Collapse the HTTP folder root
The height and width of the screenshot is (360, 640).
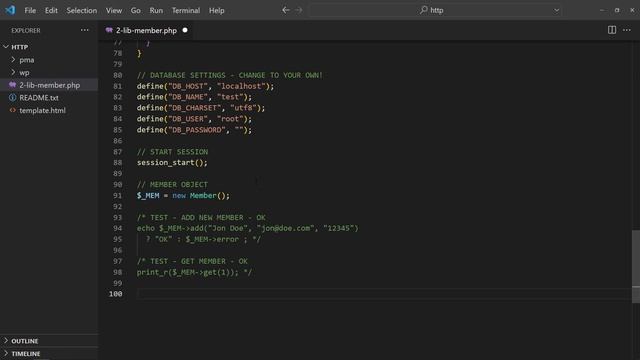point(49,47)
